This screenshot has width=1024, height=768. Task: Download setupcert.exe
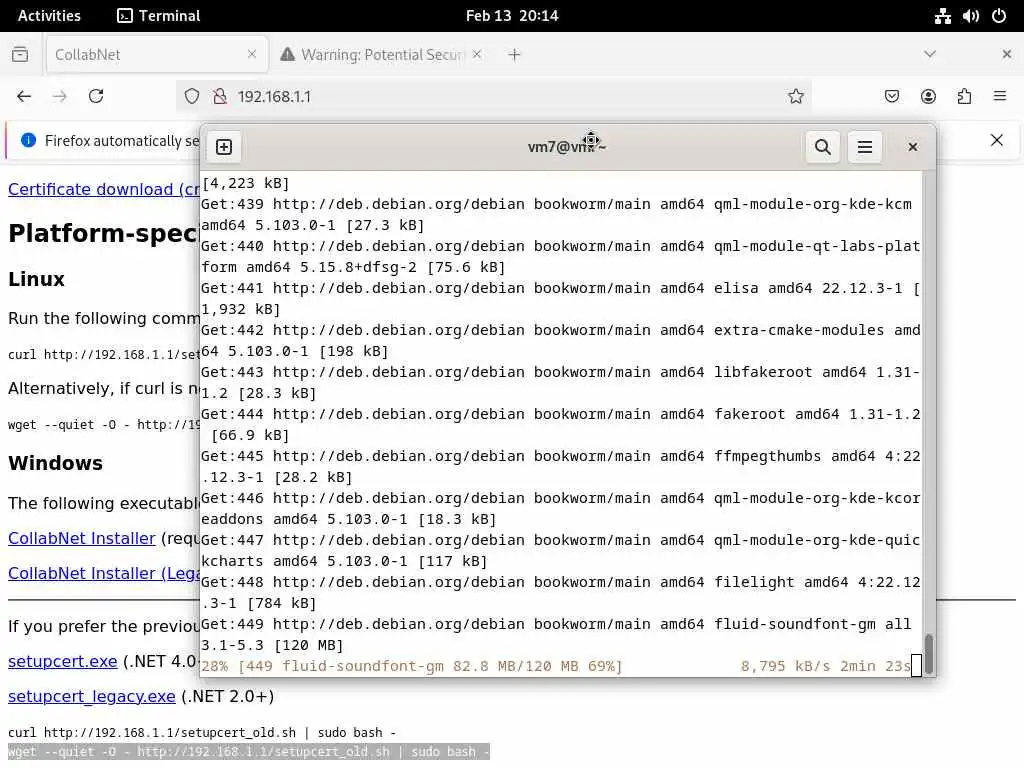[63, 662]
